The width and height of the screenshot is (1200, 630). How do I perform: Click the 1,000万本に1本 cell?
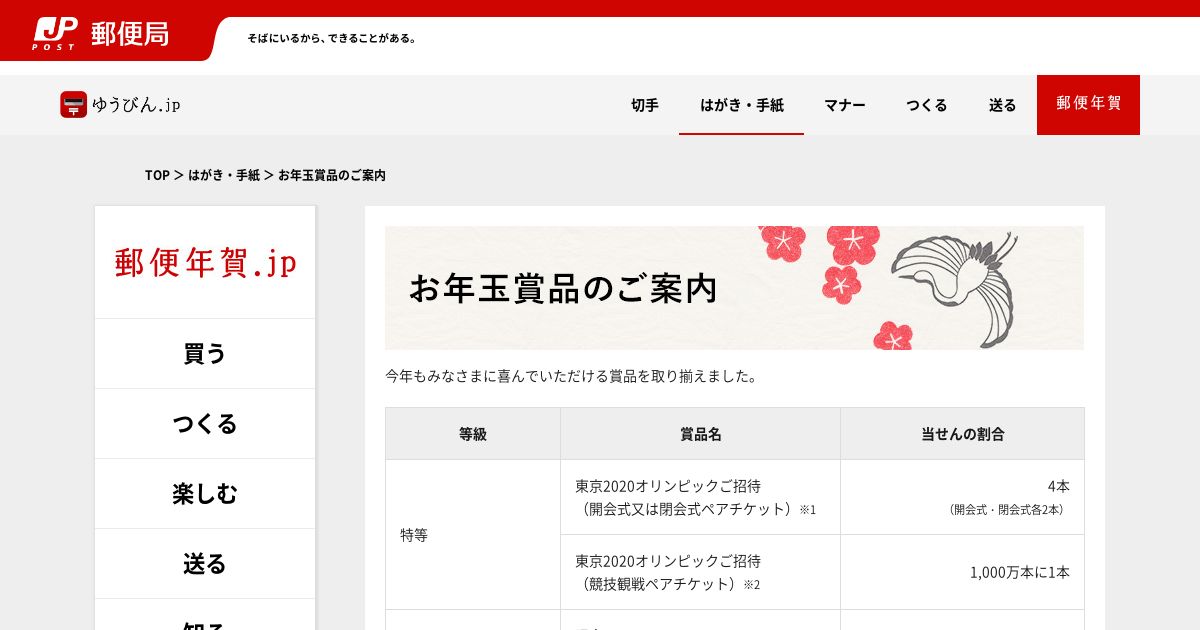962,572
